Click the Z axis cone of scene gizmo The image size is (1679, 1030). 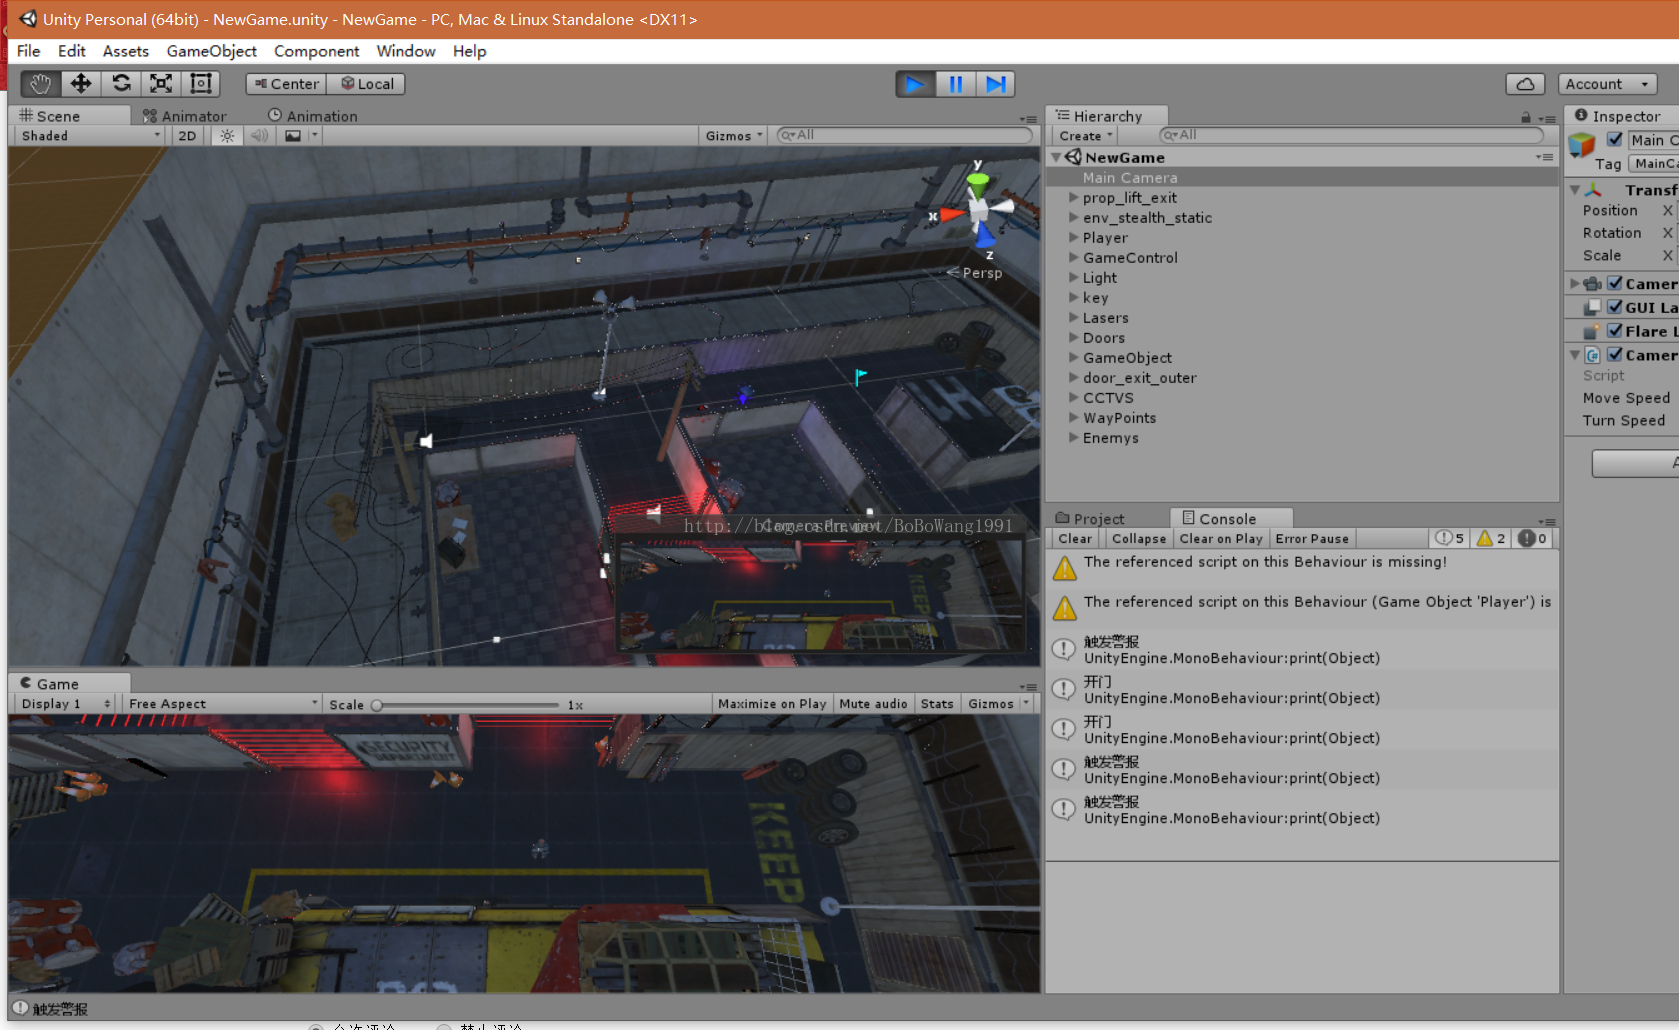[986, 237]
